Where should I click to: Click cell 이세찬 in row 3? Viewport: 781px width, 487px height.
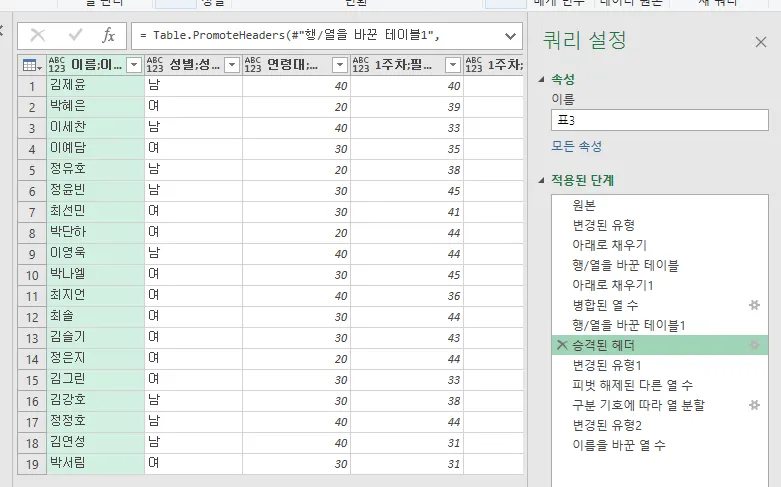95,127
